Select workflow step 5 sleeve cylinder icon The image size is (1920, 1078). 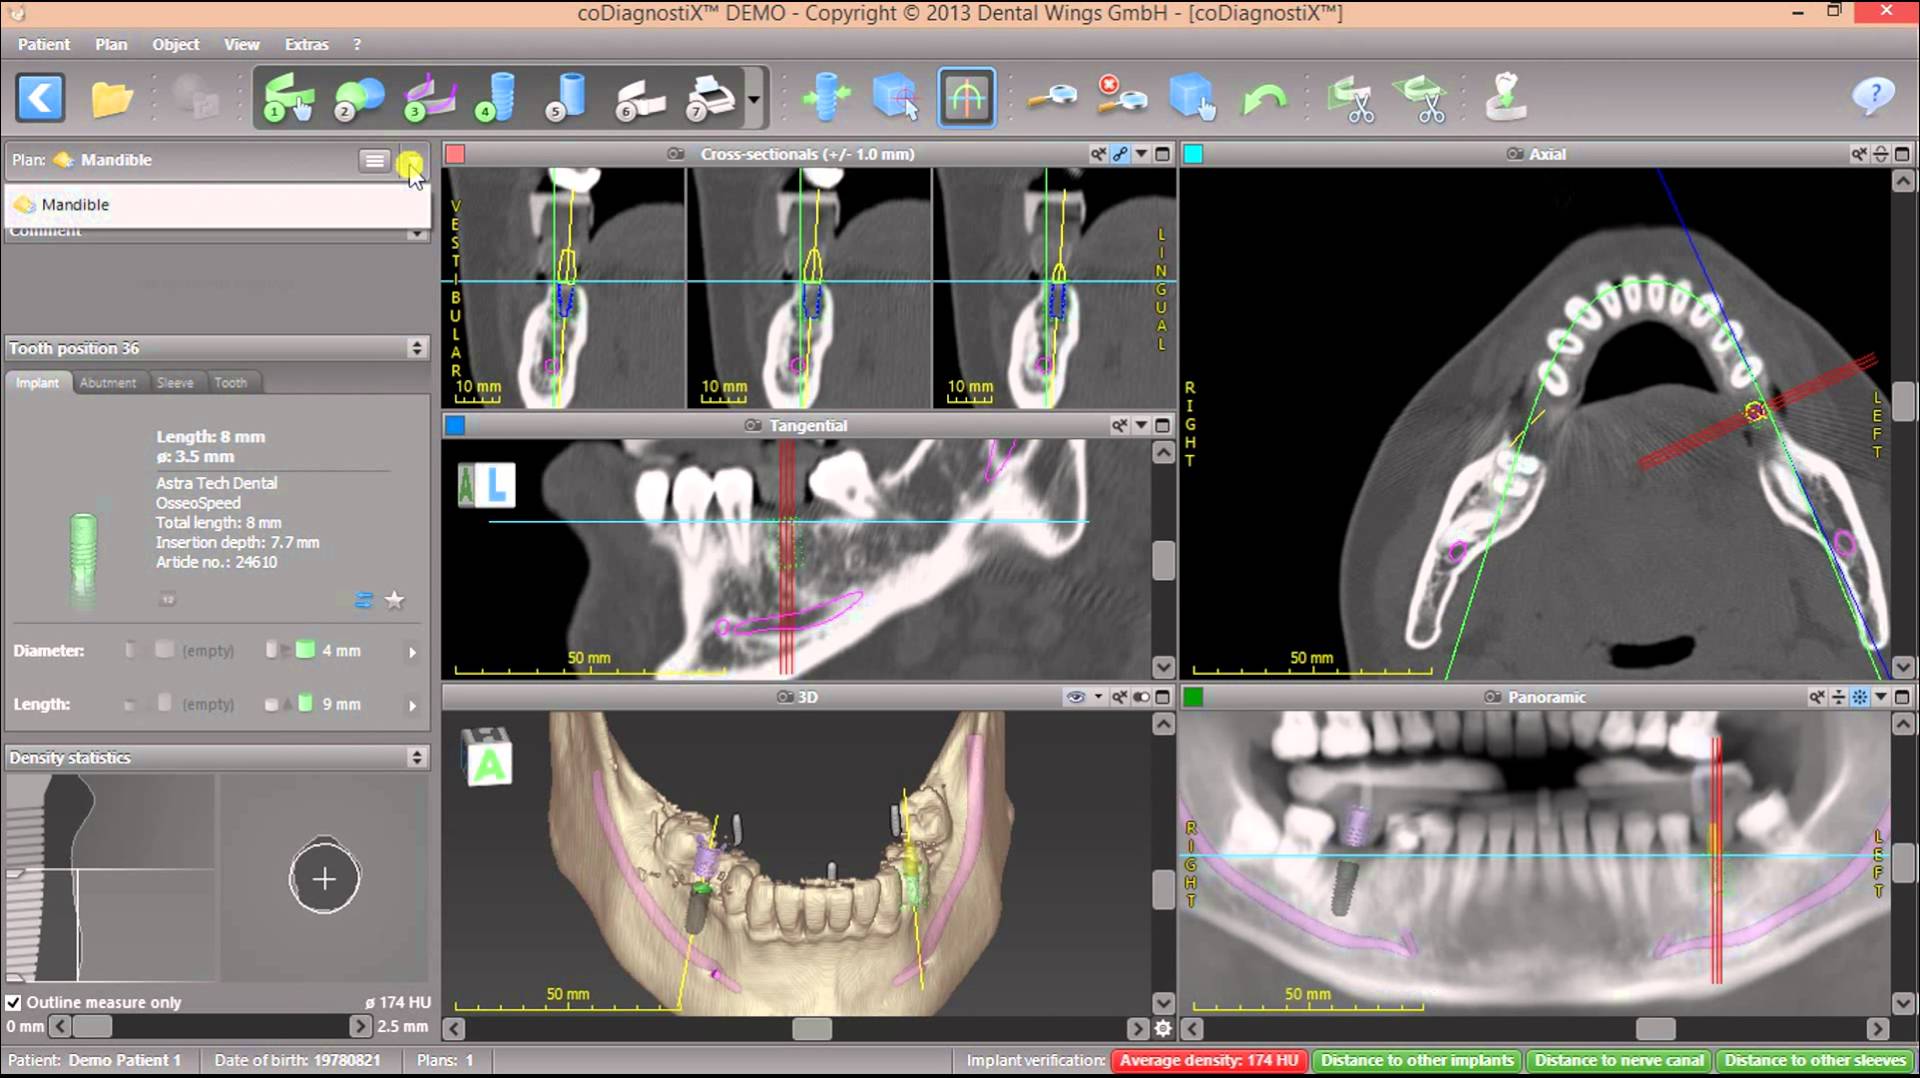click(567, 98)
